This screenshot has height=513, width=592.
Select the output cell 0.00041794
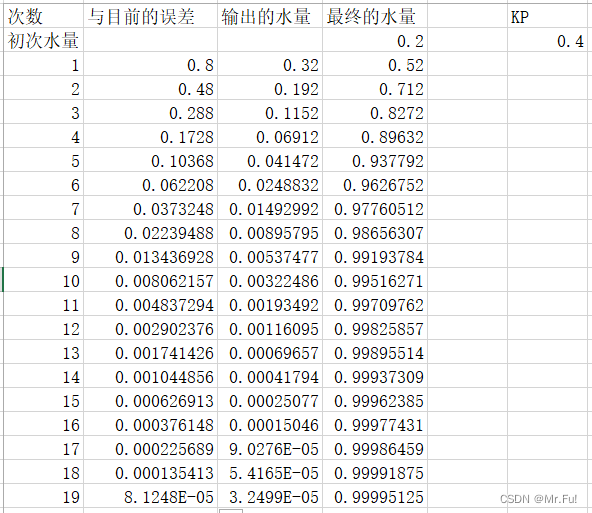(270, 376)
